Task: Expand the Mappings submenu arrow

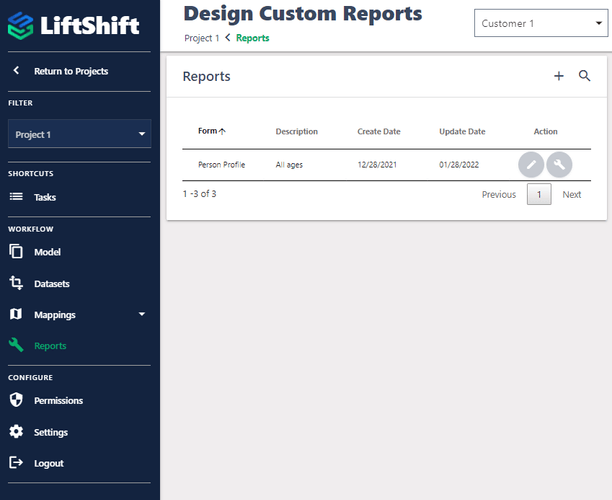Action: [x=141, y=315]
